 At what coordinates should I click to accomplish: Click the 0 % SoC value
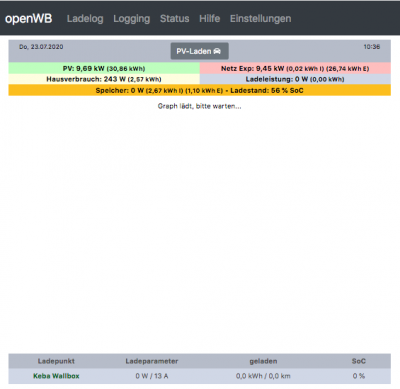click(x=359, y=376)
